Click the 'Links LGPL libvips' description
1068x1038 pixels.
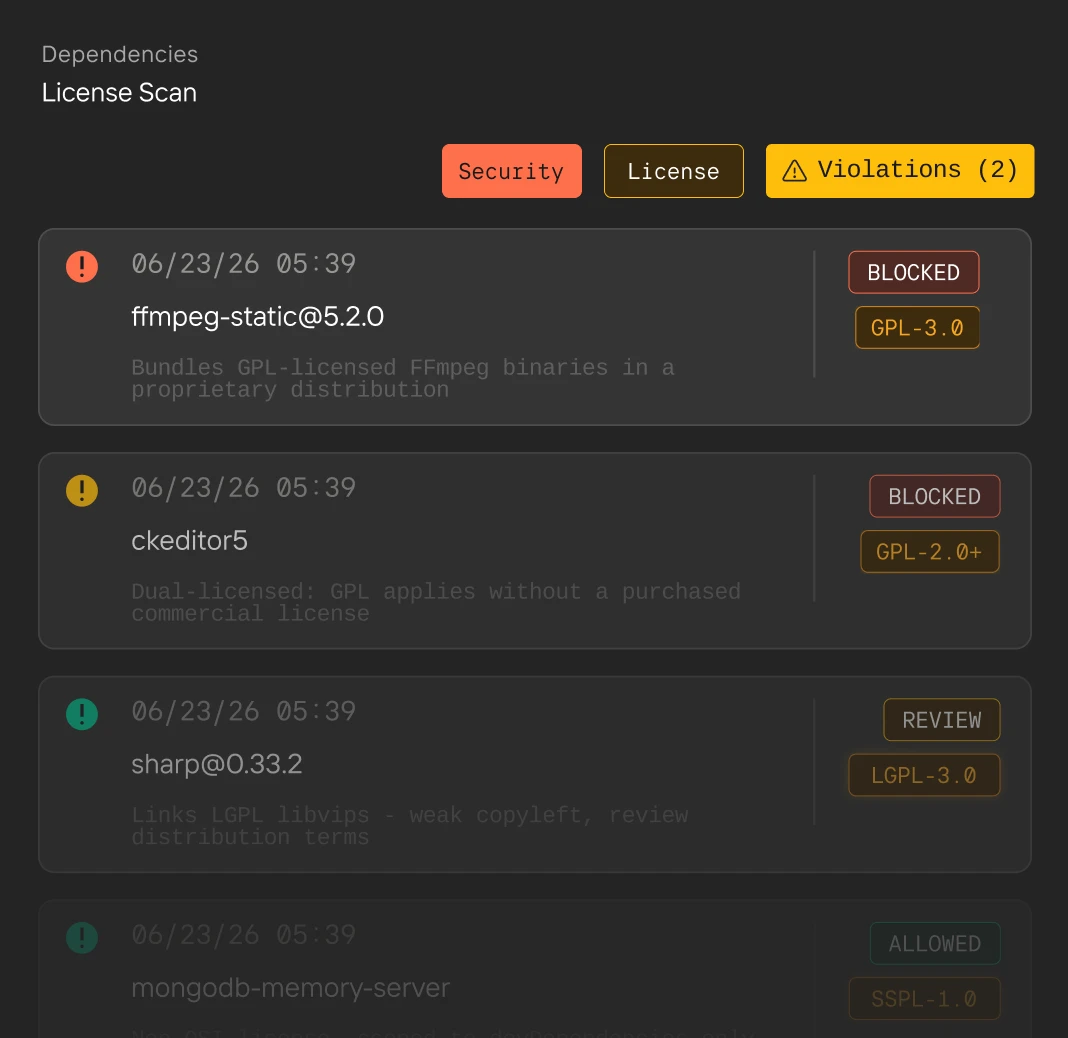pyautogui.click(x=409, y=826)
